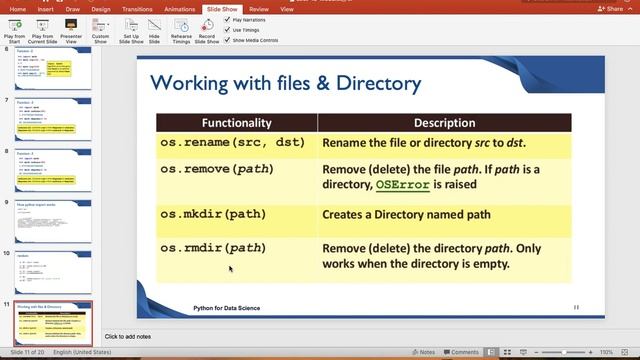
Task: Open the View tab
Action: point(287,9)
